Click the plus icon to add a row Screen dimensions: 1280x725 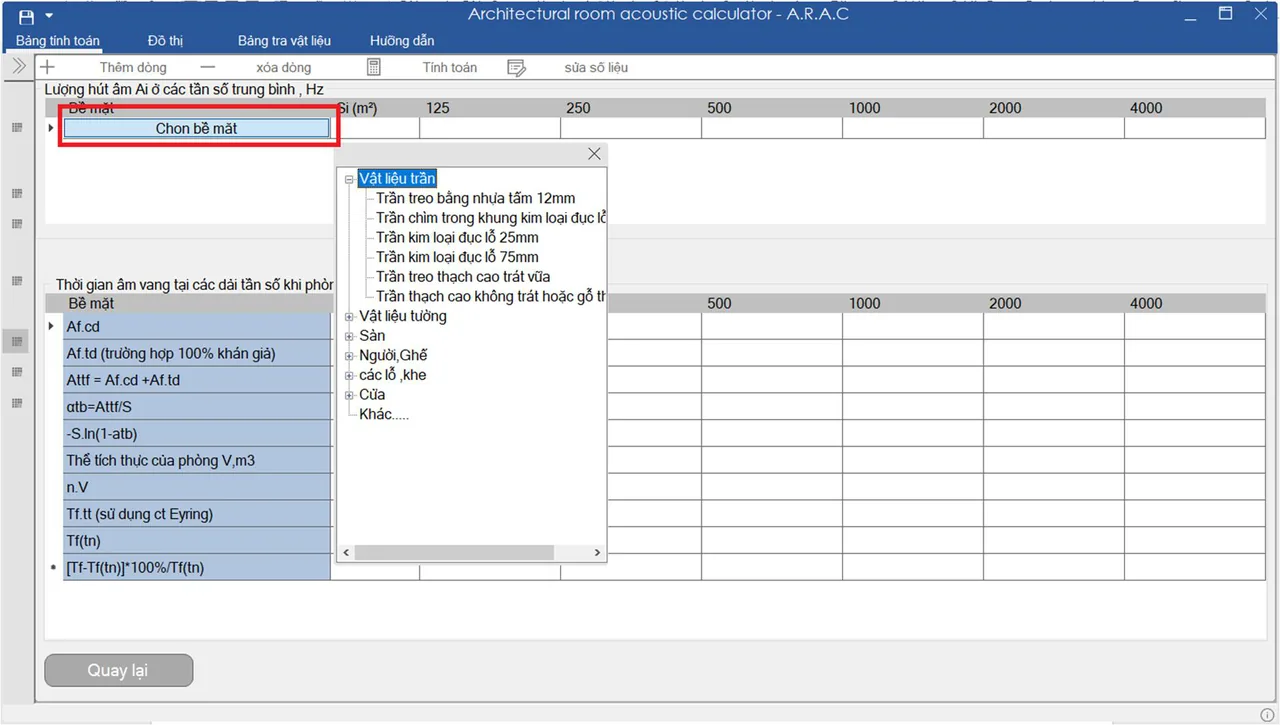pyautogui.click(x=47, y=67)
